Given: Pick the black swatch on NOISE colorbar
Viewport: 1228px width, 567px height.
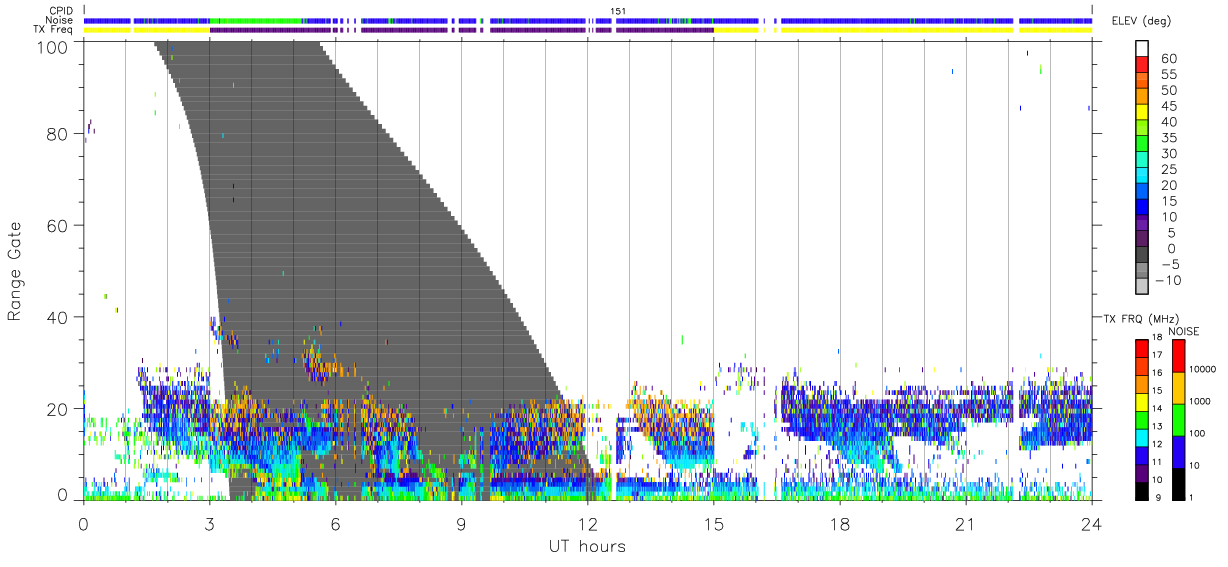Looking at the screenshot, I should click(1180, 484).
